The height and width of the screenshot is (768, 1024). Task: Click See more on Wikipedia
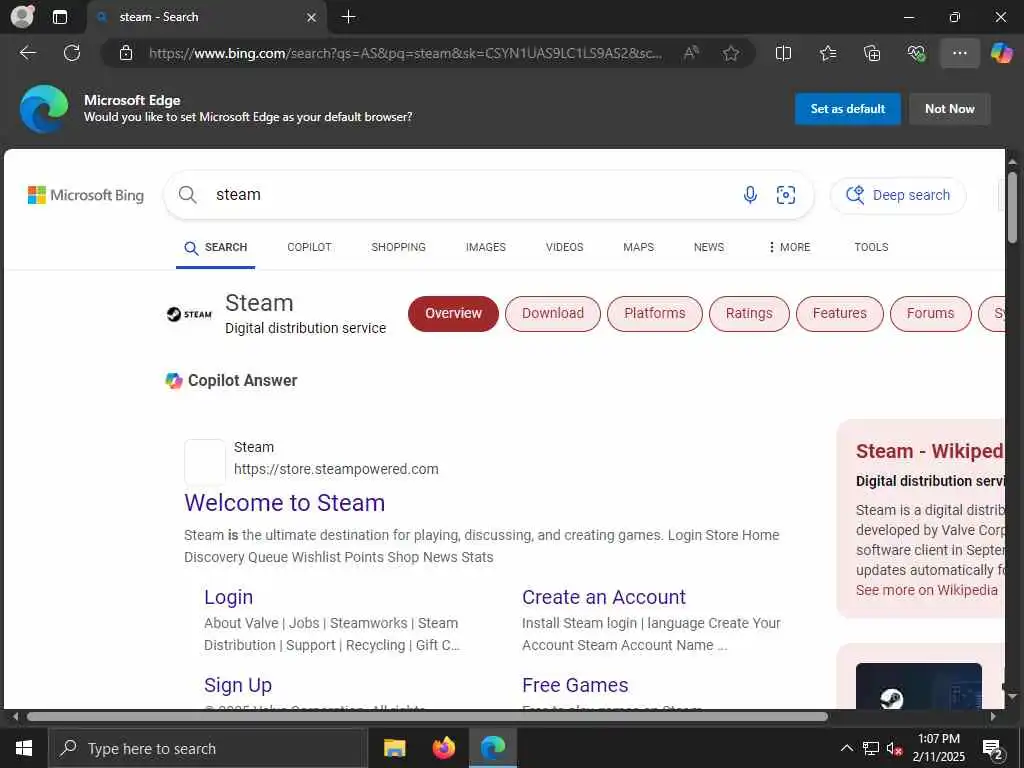[x=927, y=590]
